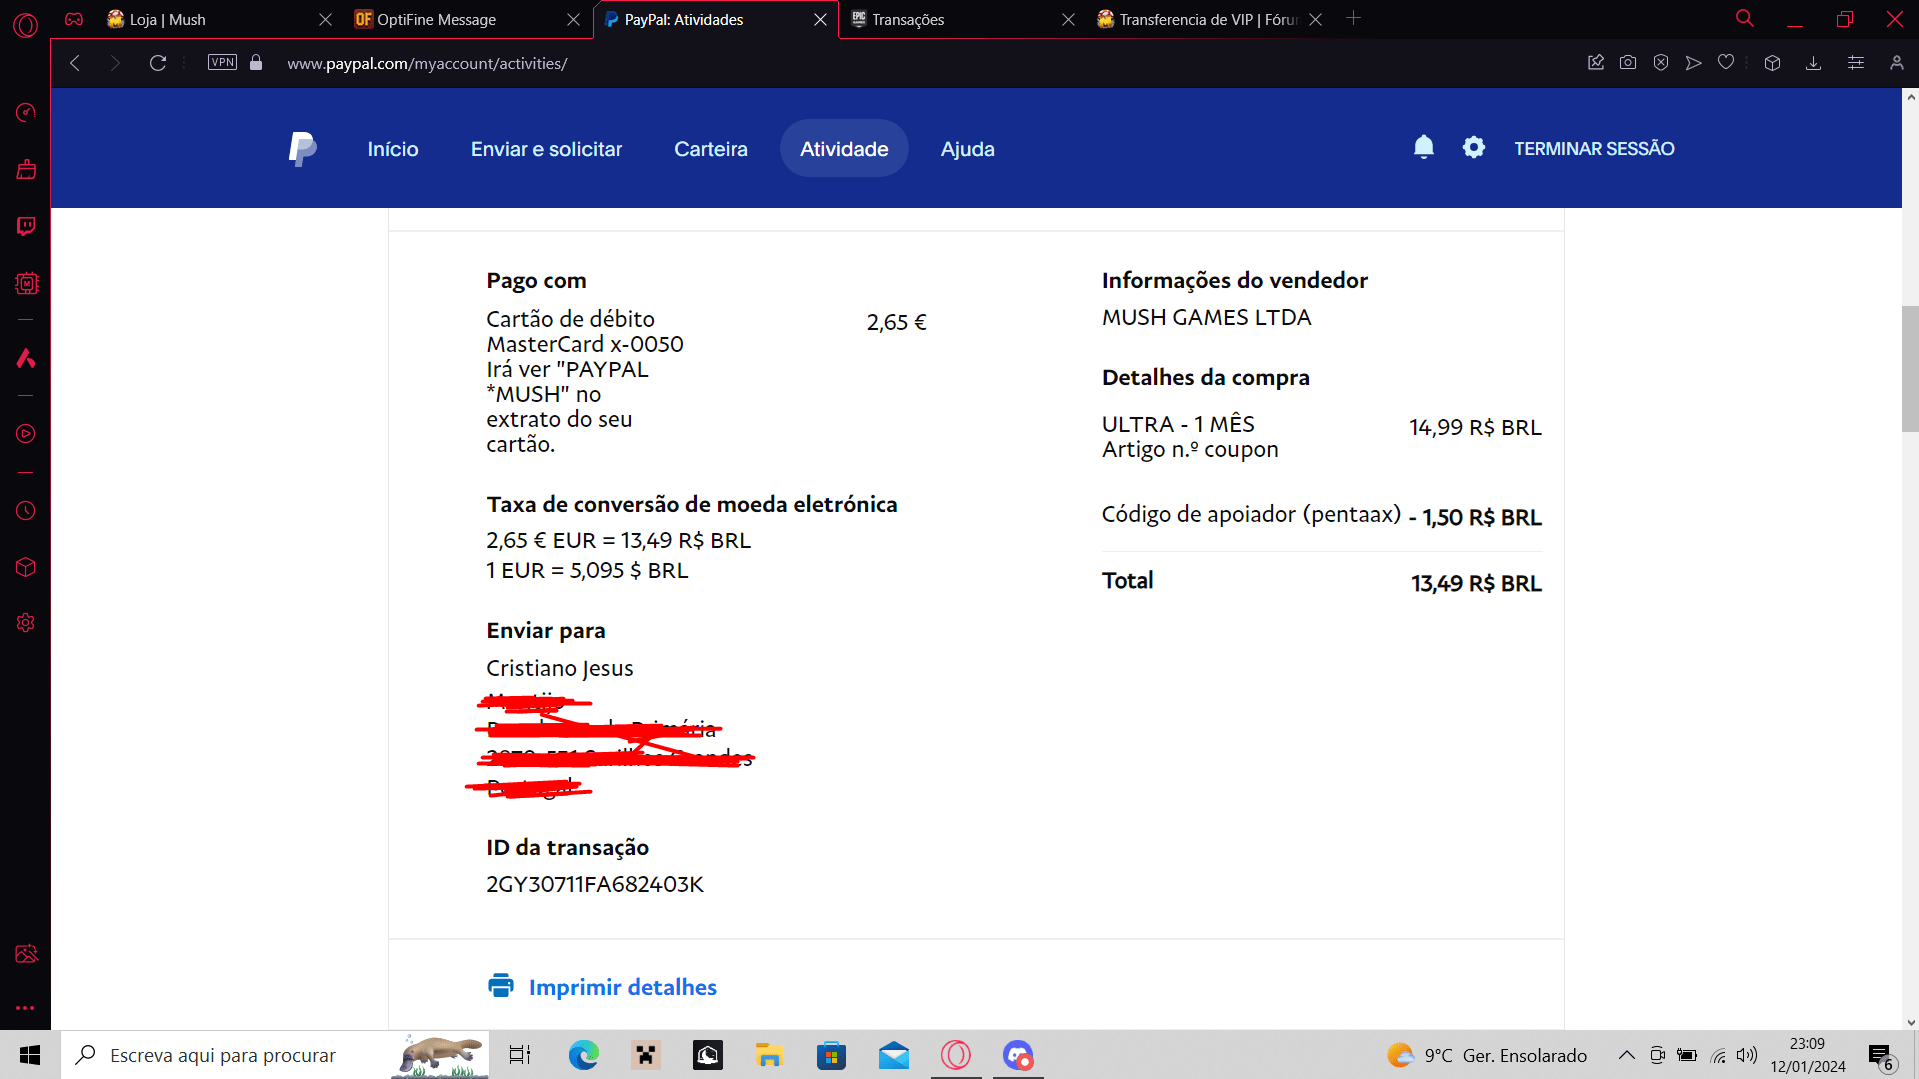Open Extensions cube icon in toolbar

click(x=1773, y=63)
